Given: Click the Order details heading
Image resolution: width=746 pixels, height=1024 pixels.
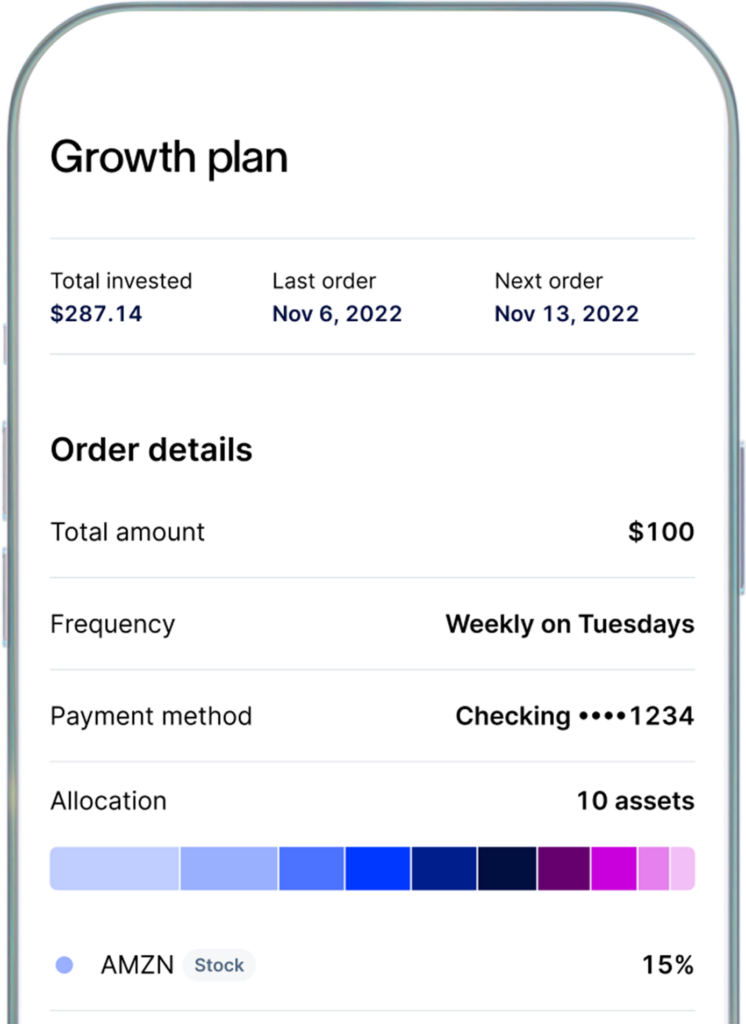Looking at the screenshot, I should coord(152,450).
